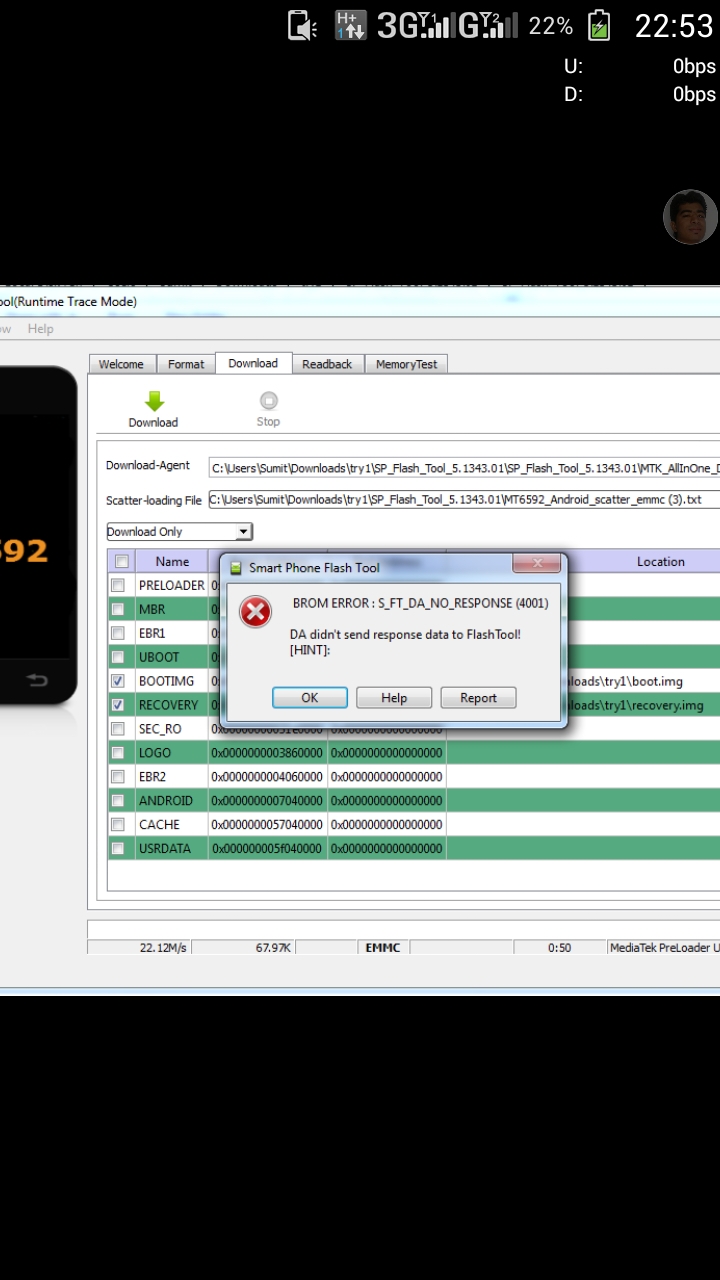Image resolution: width=720 pixels, height=1280 pixels.
Task: Switch to the Format tab
Action: [x=186, y=364]
